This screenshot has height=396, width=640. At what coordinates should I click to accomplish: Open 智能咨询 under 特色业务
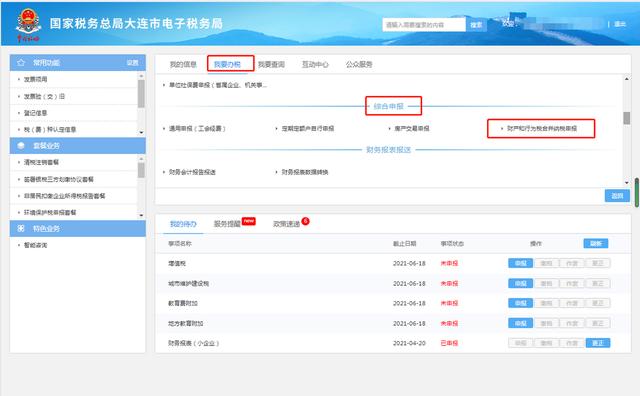pos(36,245)
